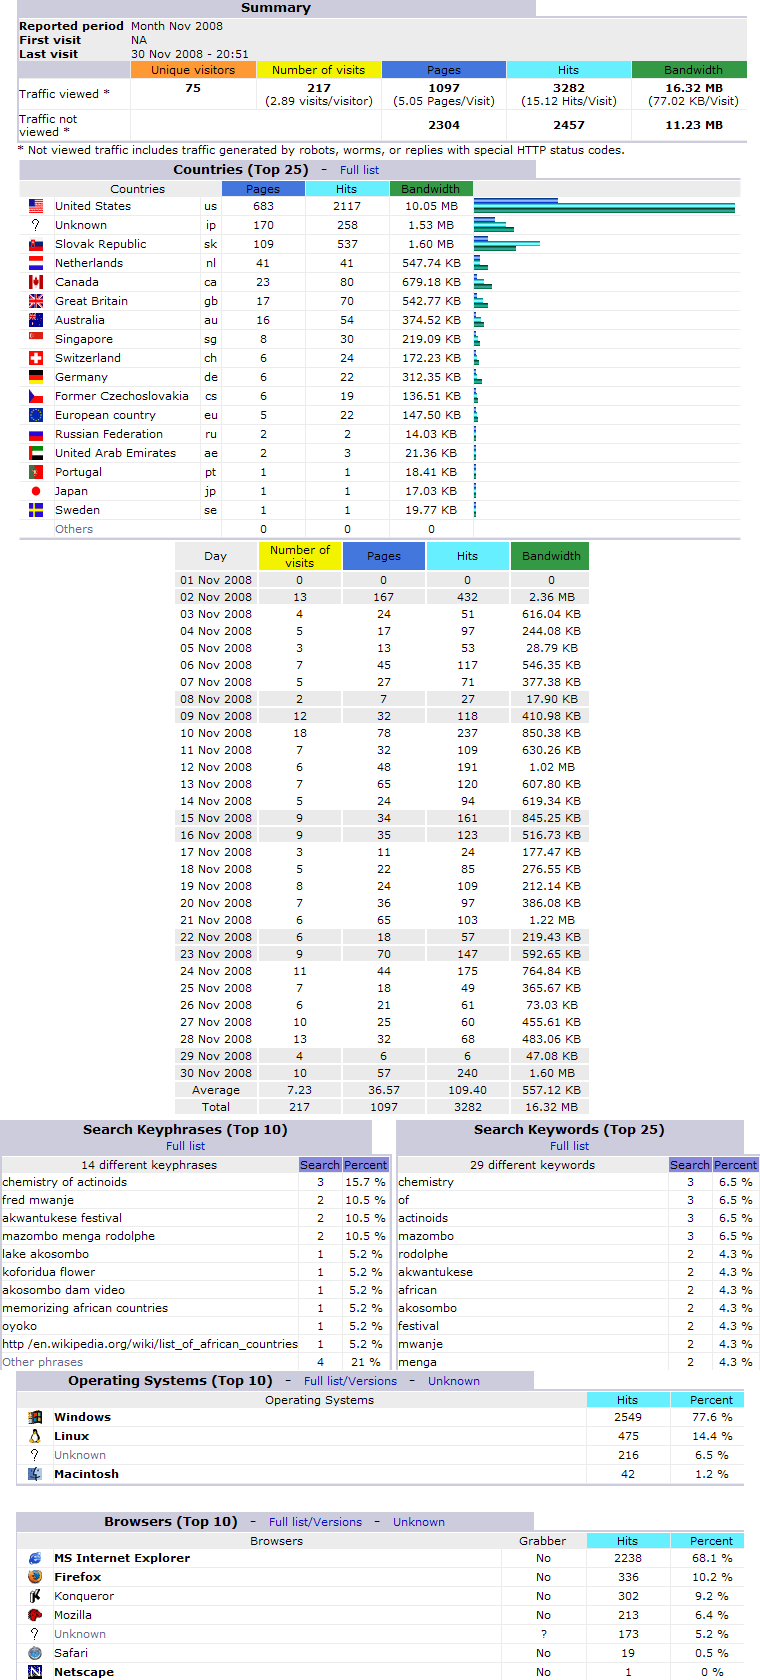Click the Switzerland flag icon
This screenshot has height=1680, width=760.
(36, 358)
